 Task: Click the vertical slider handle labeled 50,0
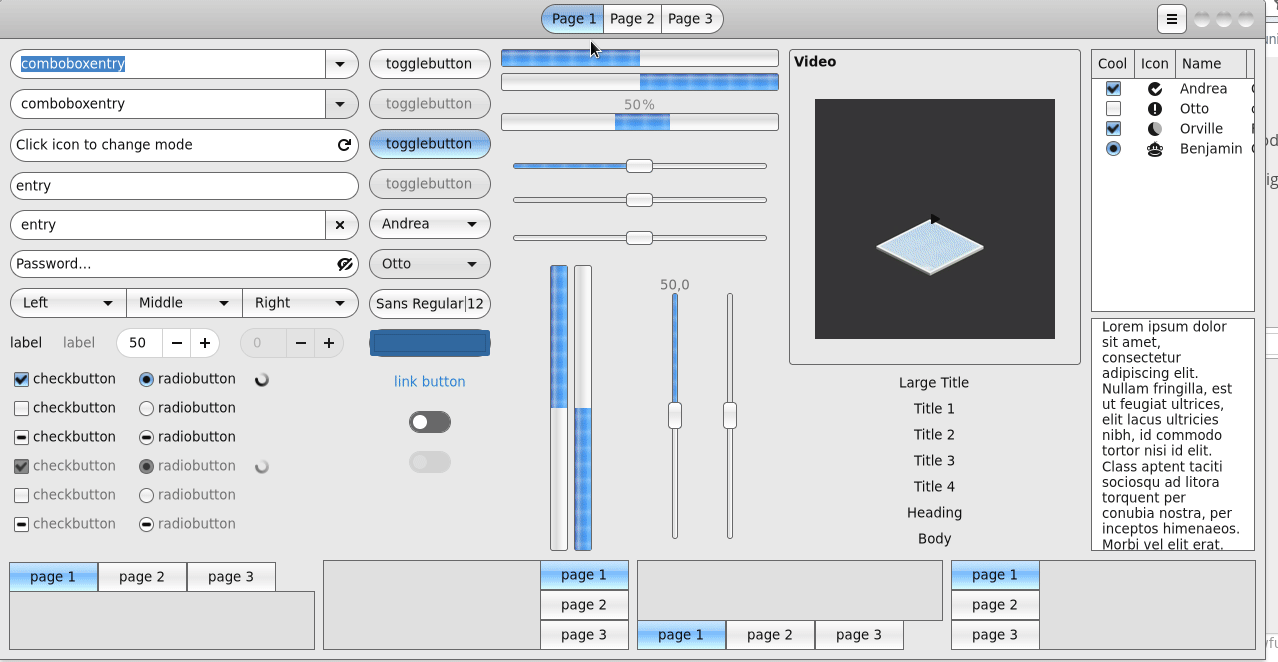(x=675, y=415)
